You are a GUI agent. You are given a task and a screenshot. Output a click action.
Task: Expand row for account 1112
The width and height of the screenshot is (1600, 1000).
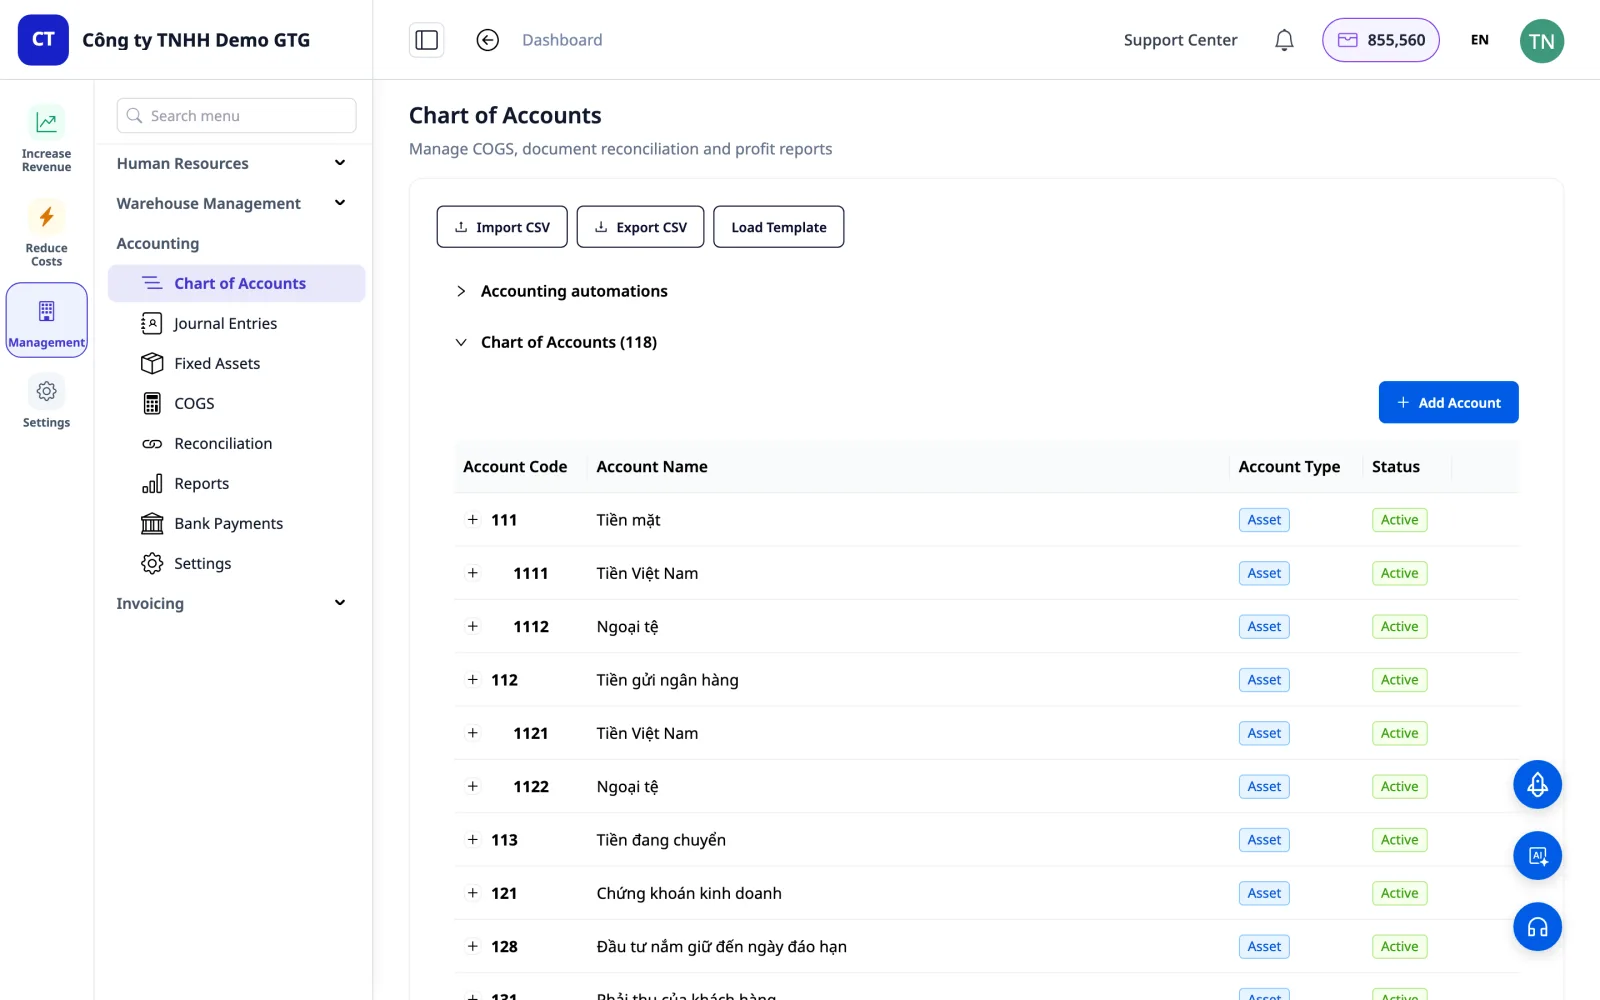pos(473,626)
